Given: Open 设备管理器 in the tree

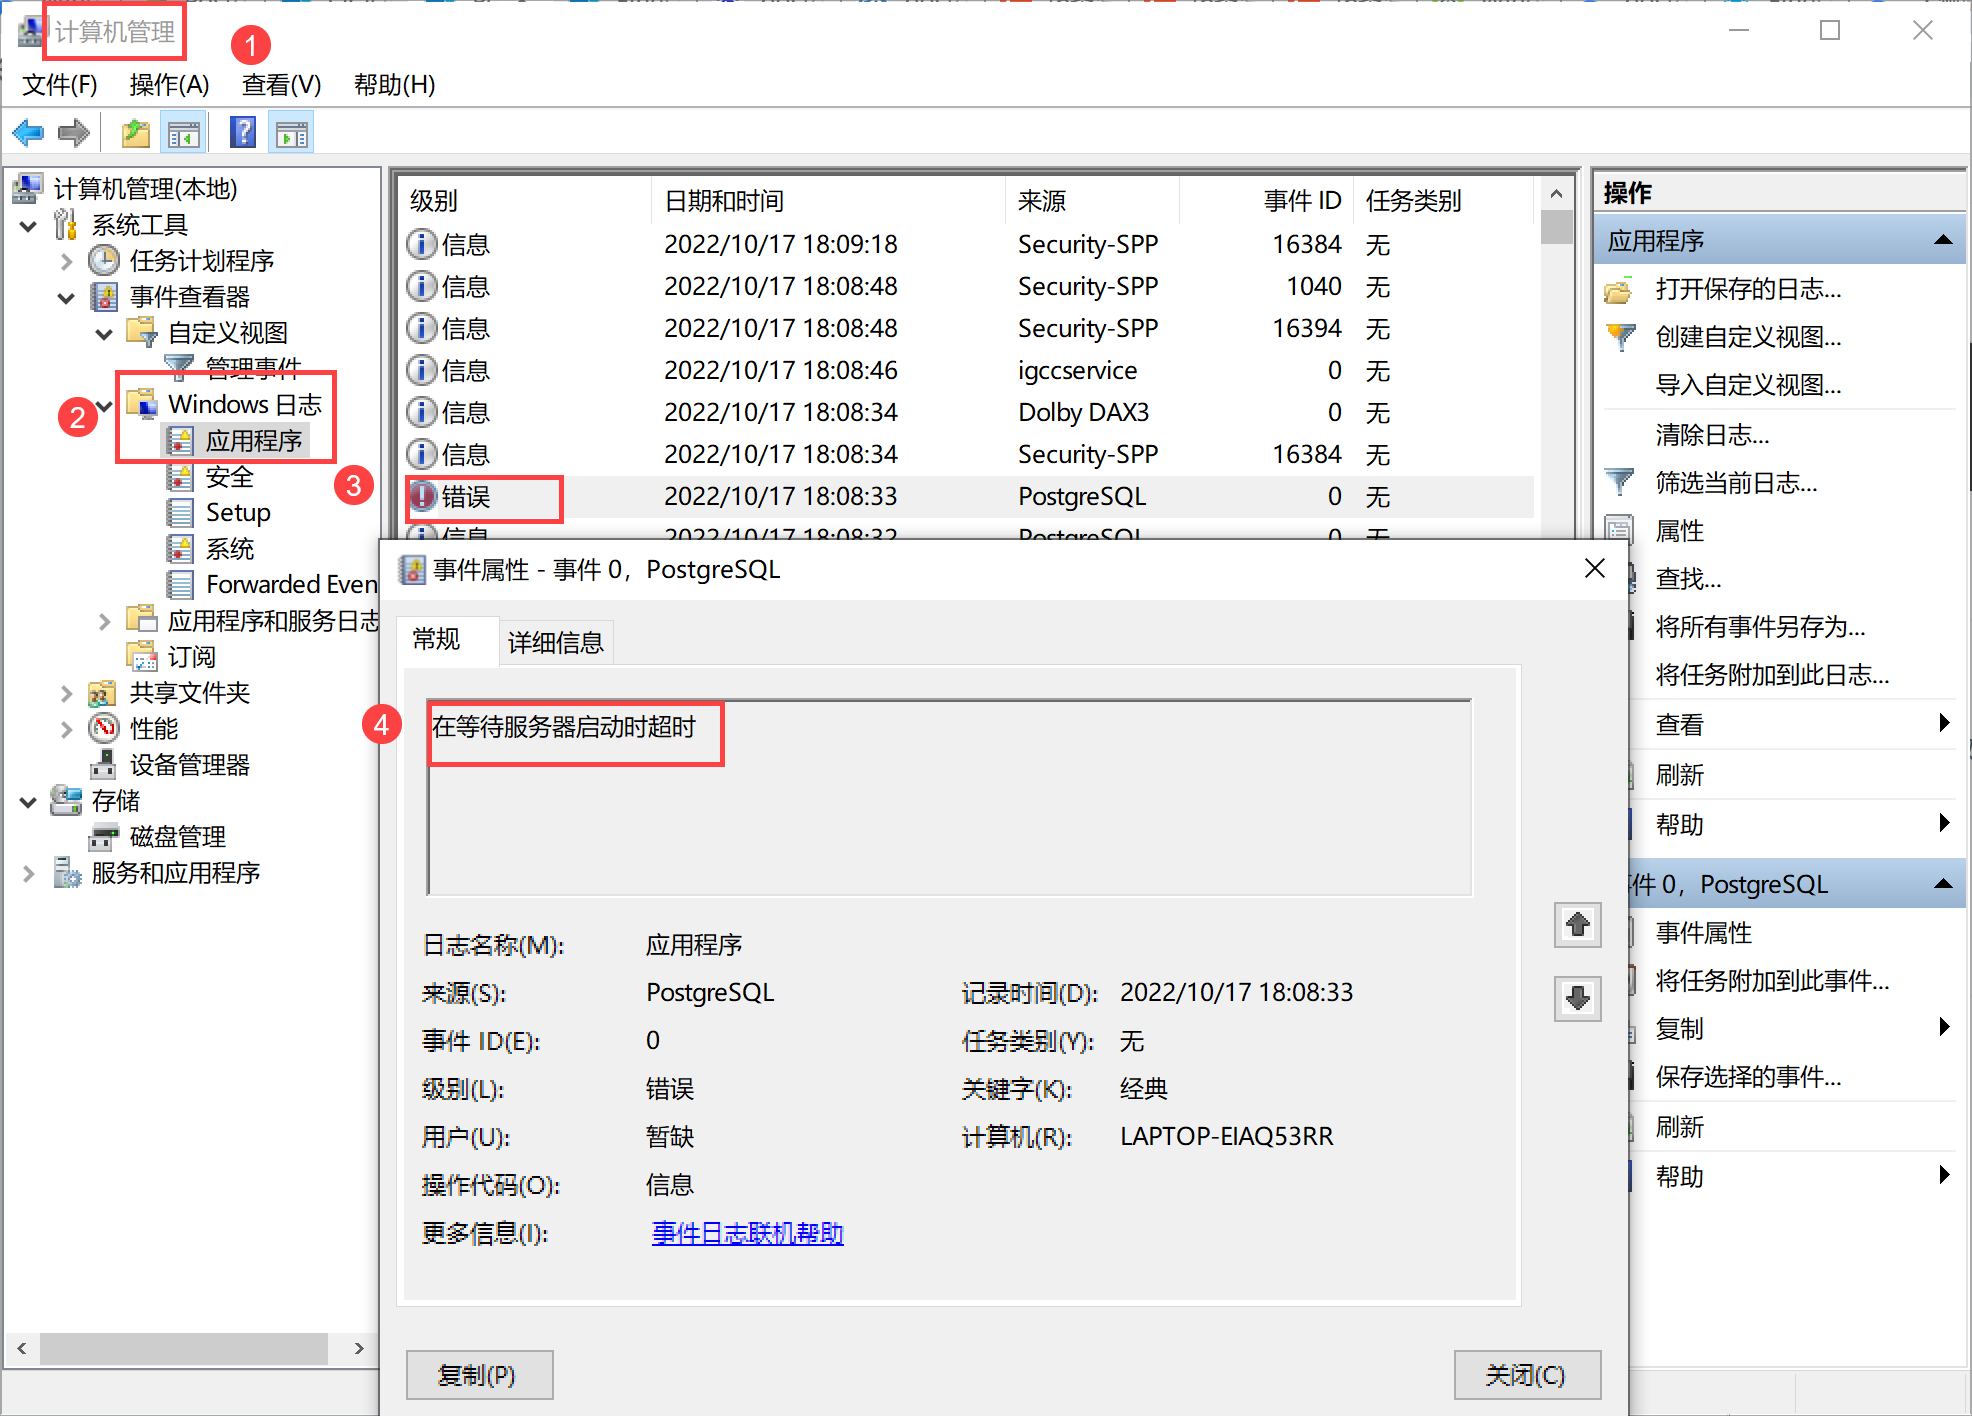Looking at the screenshot, I should (189, 765).
